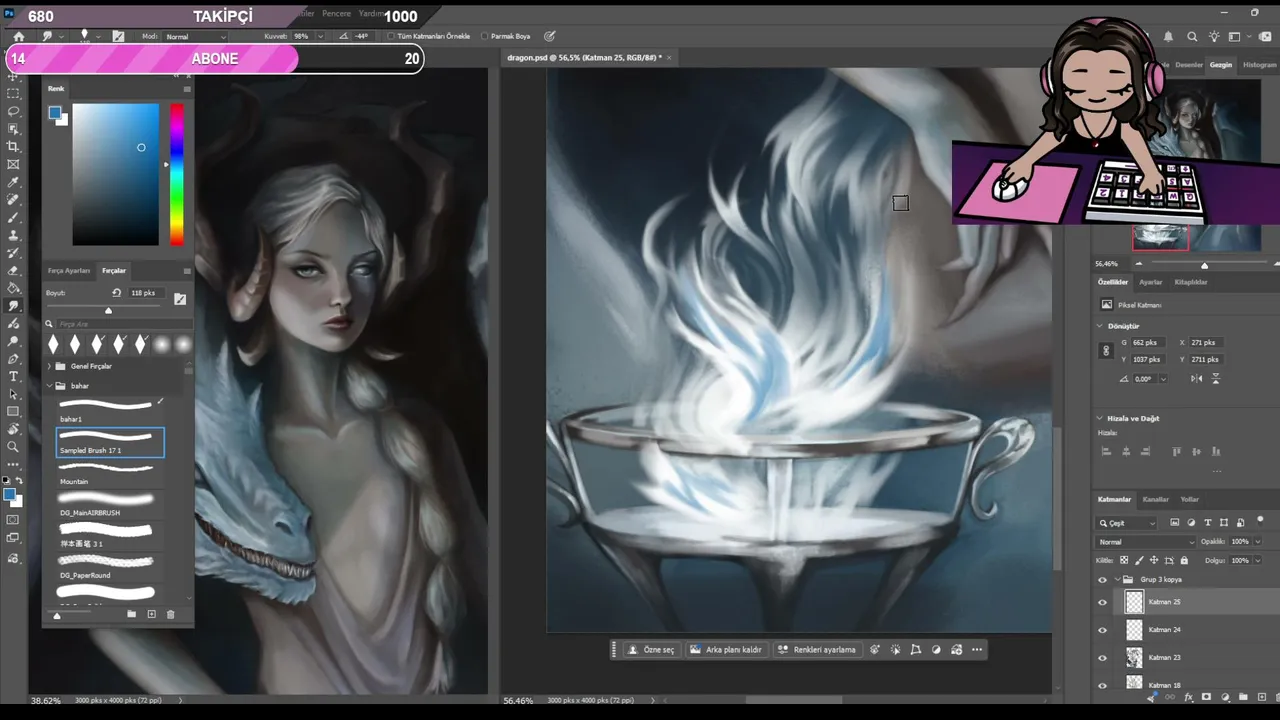1280x720 pixels.
Task: Delete the selected brush with trash icon
Action: pos(170,614)
